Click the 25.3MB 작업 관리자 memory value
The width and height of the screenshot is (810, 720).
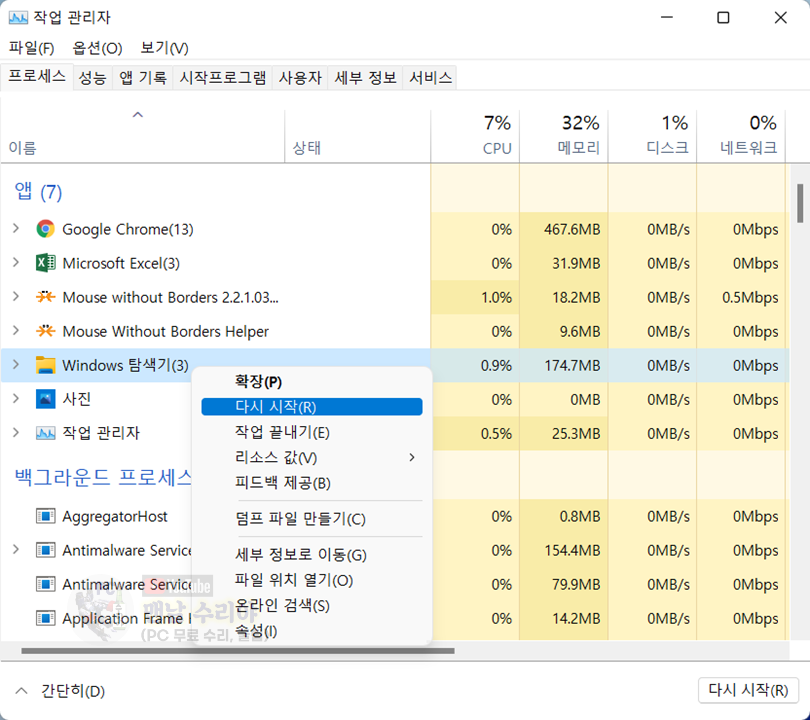click(x=576, y=434)
